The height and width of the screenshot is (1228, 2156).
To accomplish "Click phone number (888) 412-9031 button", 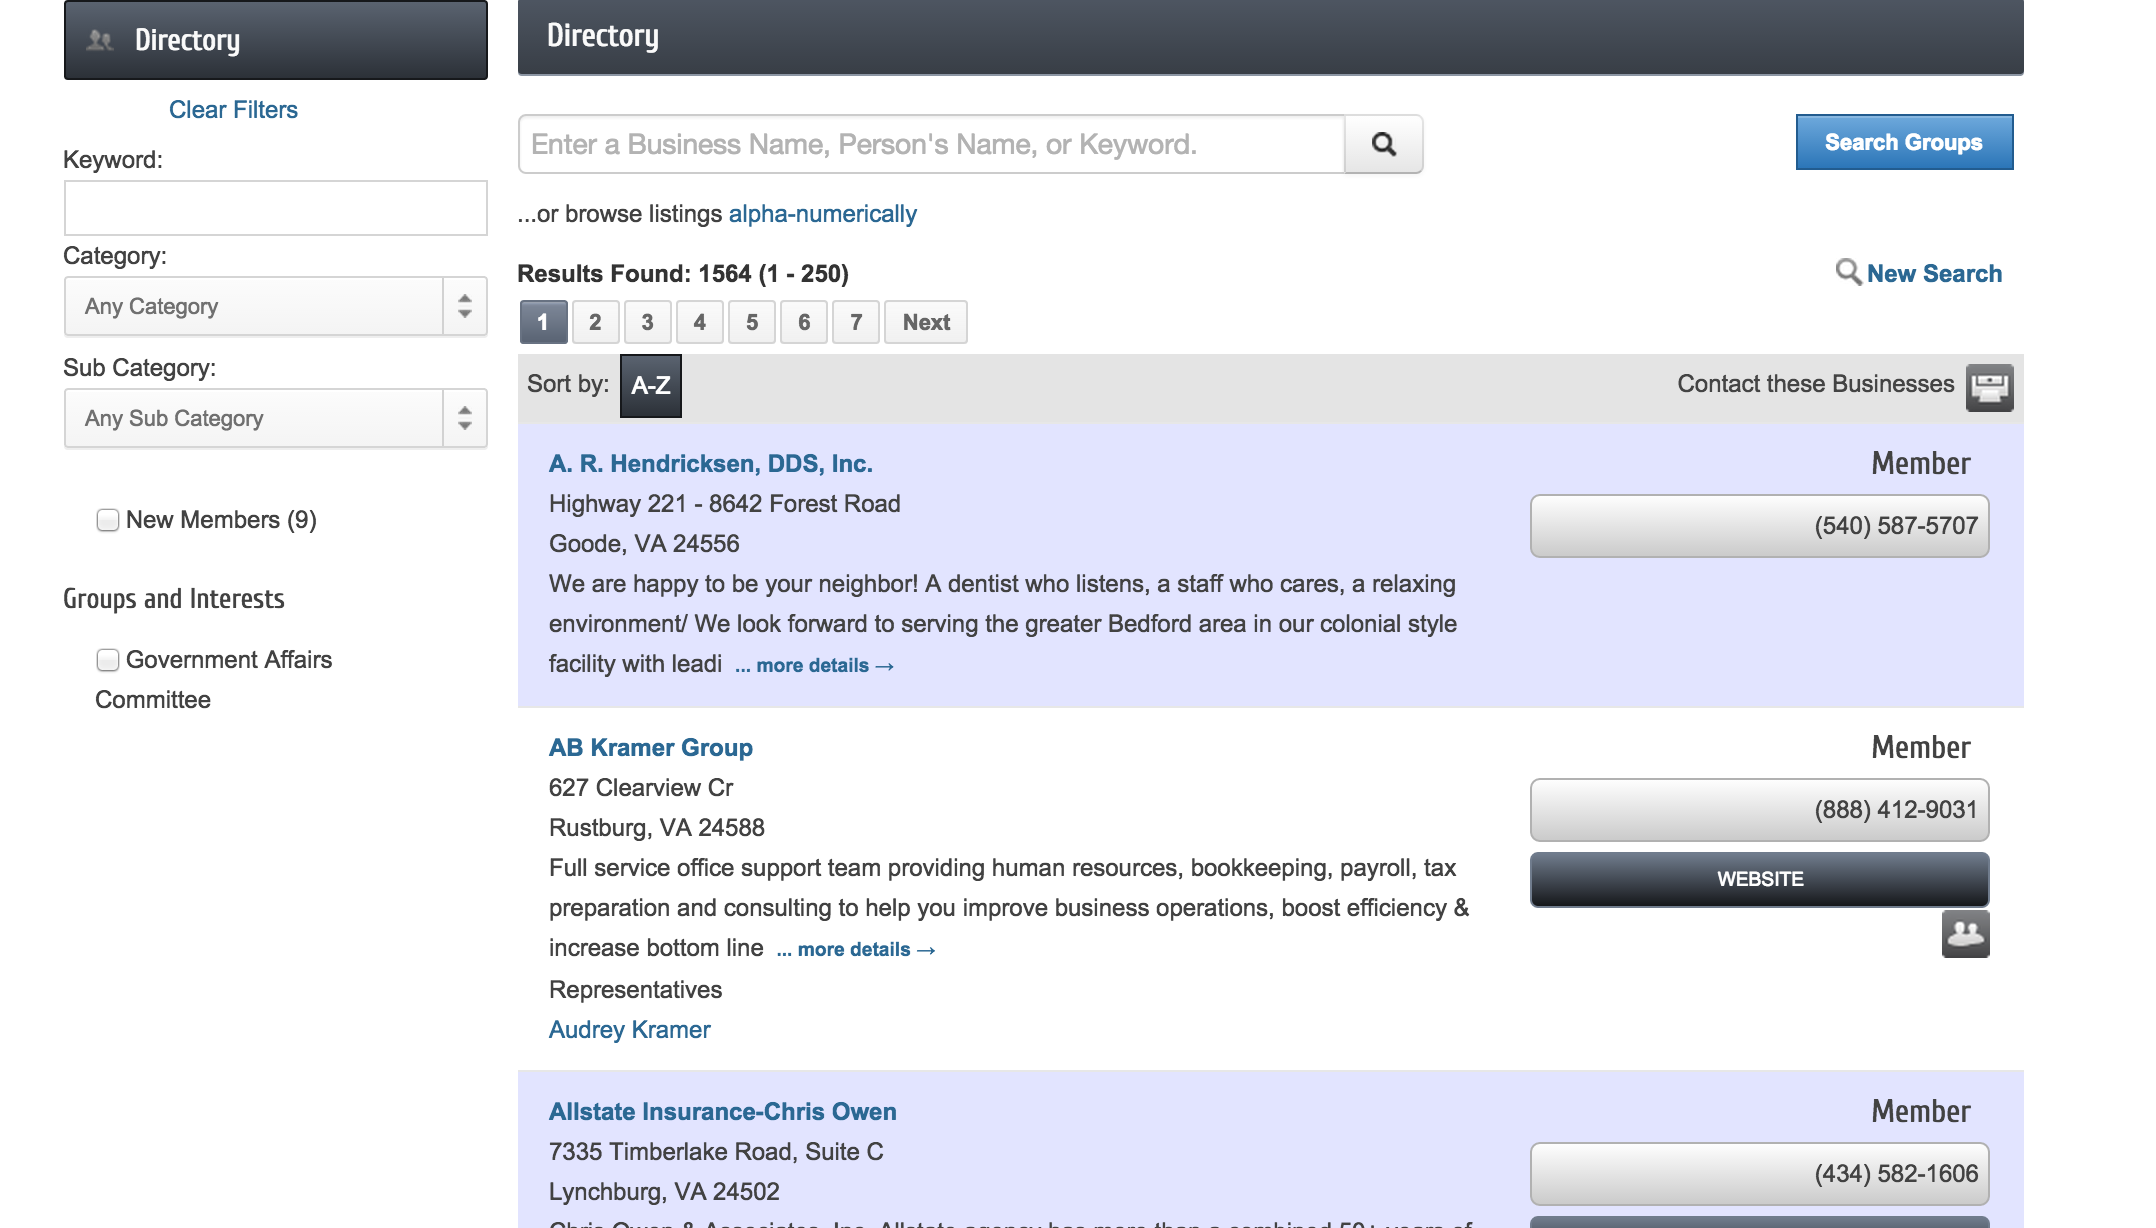I will [x=1760, y=810].
